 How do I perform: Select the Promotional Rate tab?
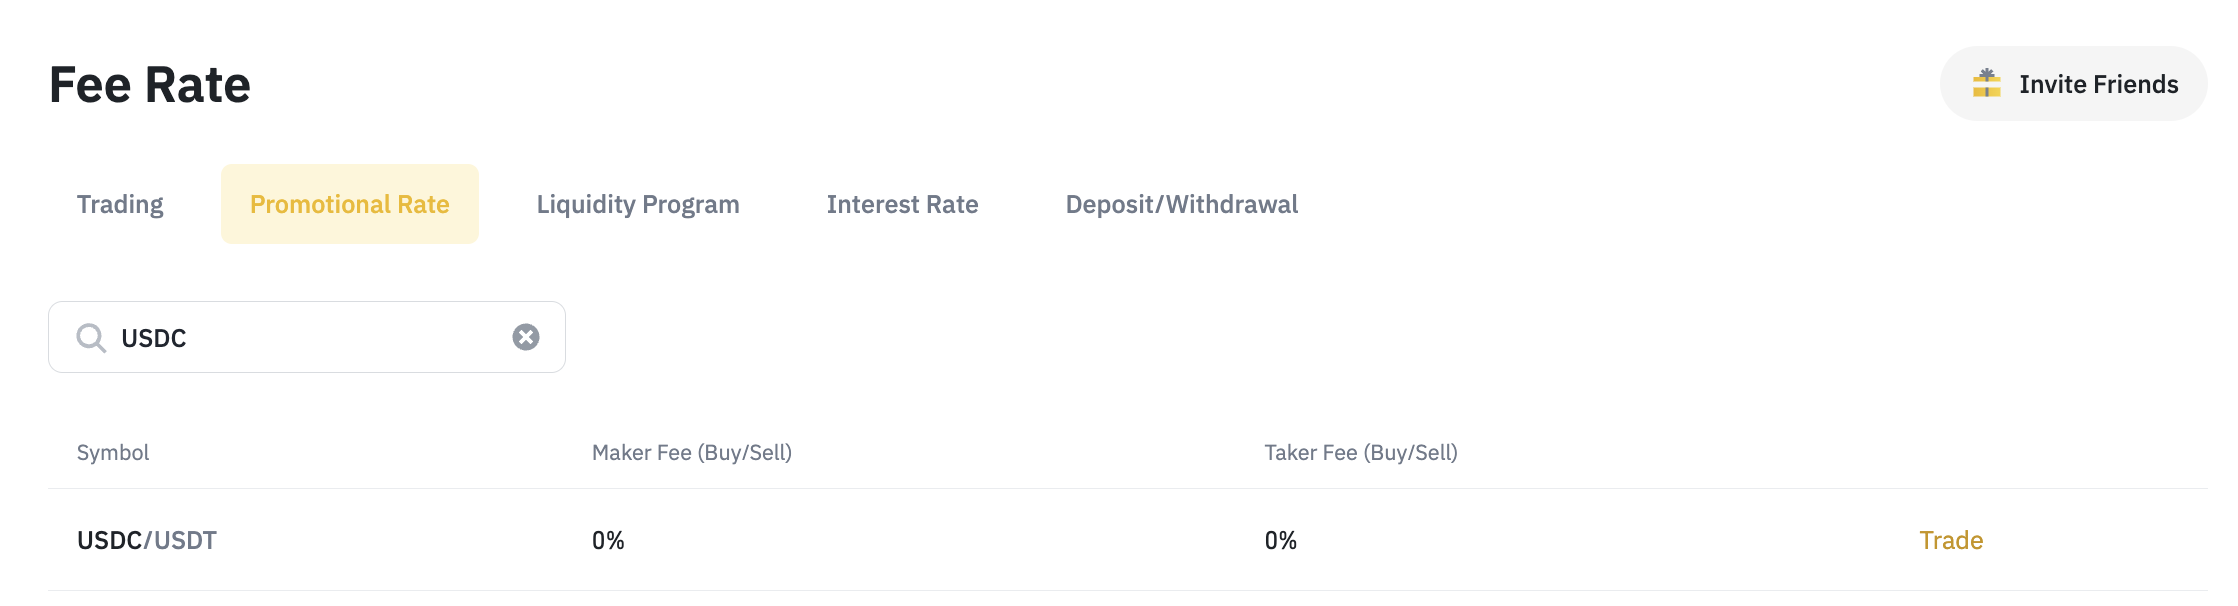349,204
